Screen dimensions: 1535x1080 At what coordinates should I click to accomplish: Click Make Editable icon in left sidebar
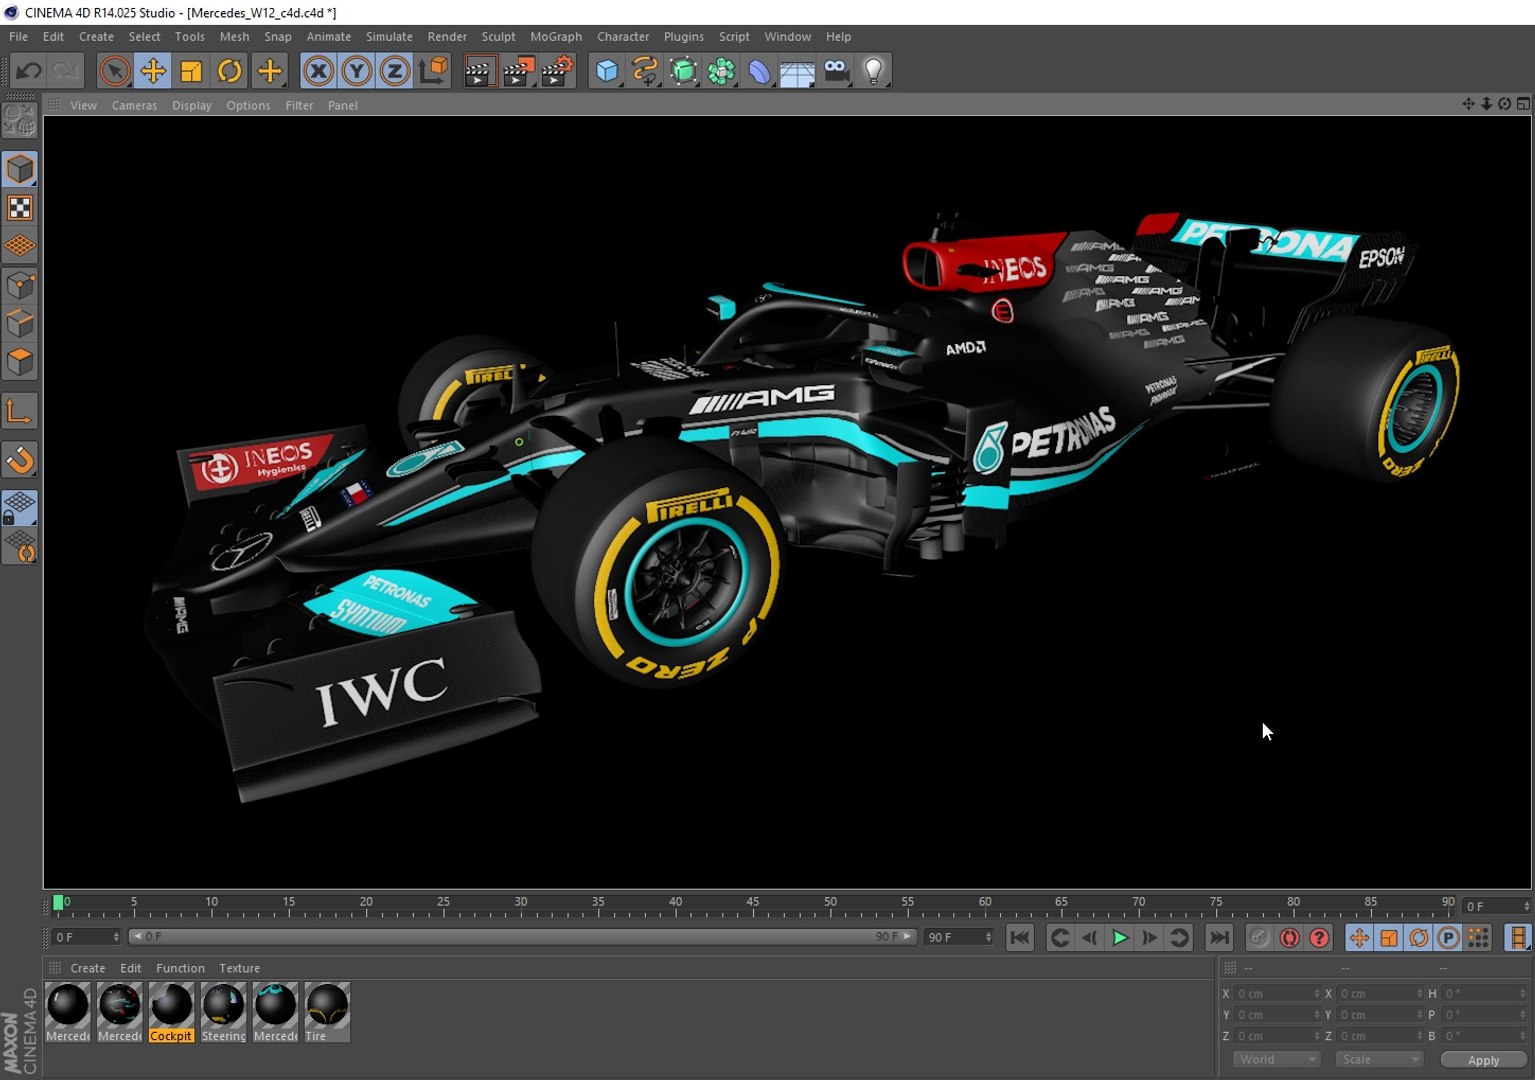20,121
